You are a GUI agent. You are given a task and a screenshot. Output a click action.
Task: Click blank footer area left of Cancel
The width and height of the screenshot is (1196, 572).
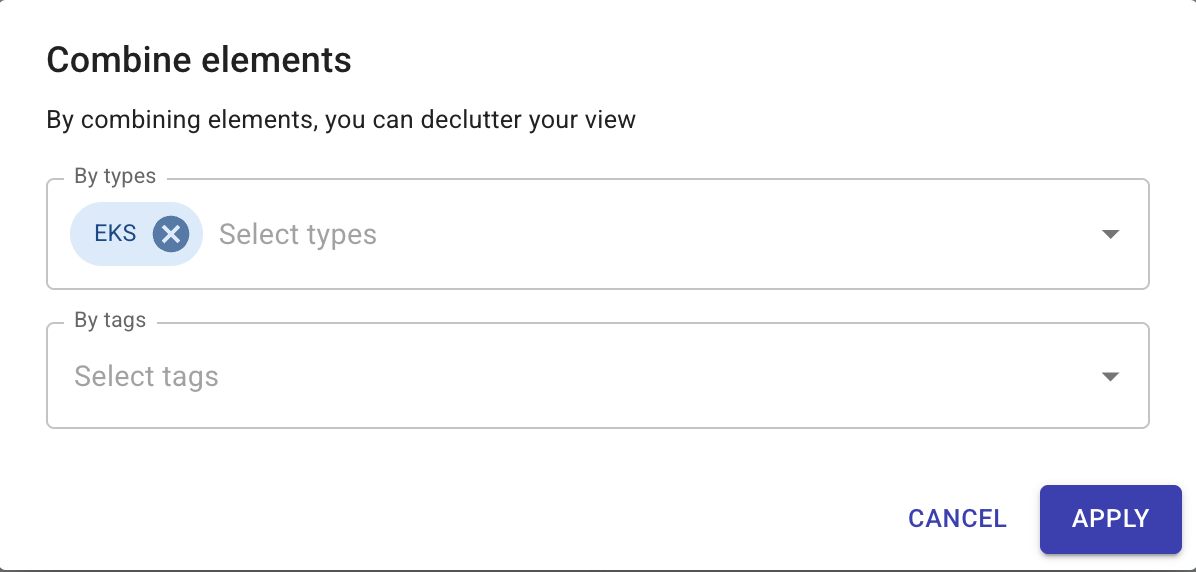(x=450, y=518)
